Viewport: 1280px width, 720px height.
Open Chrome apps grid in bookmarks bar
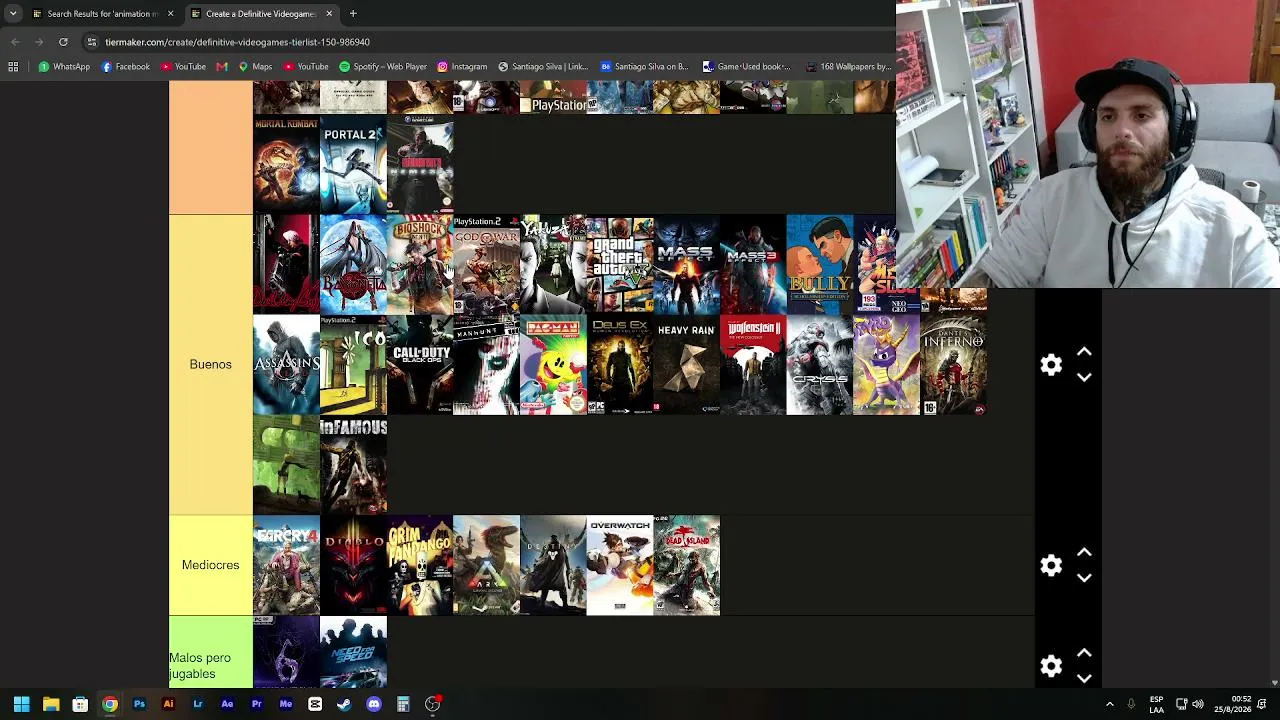tap(13, 67)
